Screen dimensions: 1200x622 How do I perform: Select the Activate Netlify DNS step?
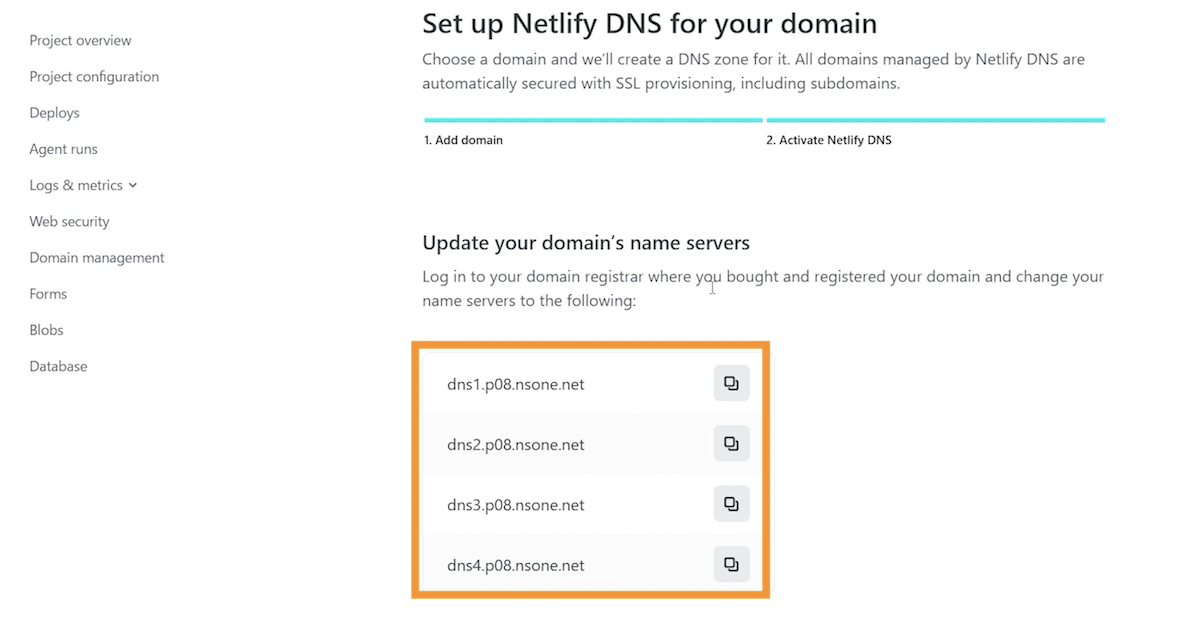(x=829, y=140)
